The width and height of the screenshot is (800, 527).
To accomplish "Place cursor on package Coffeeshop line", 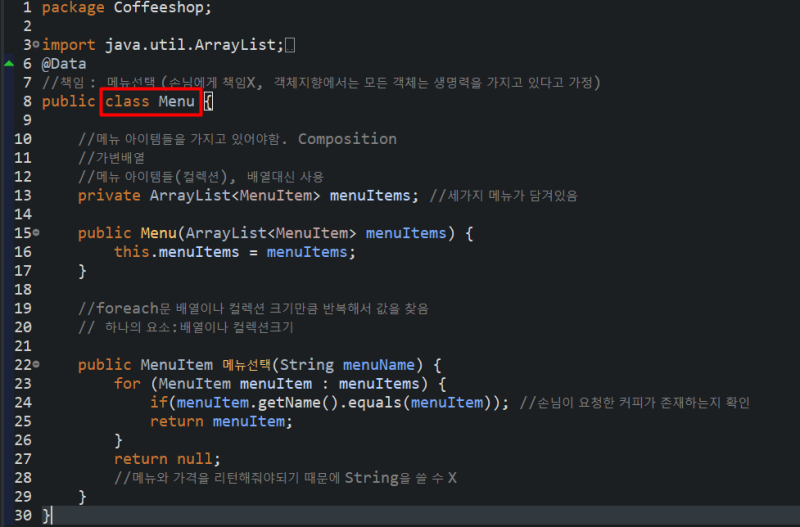I will pos(127,8).
